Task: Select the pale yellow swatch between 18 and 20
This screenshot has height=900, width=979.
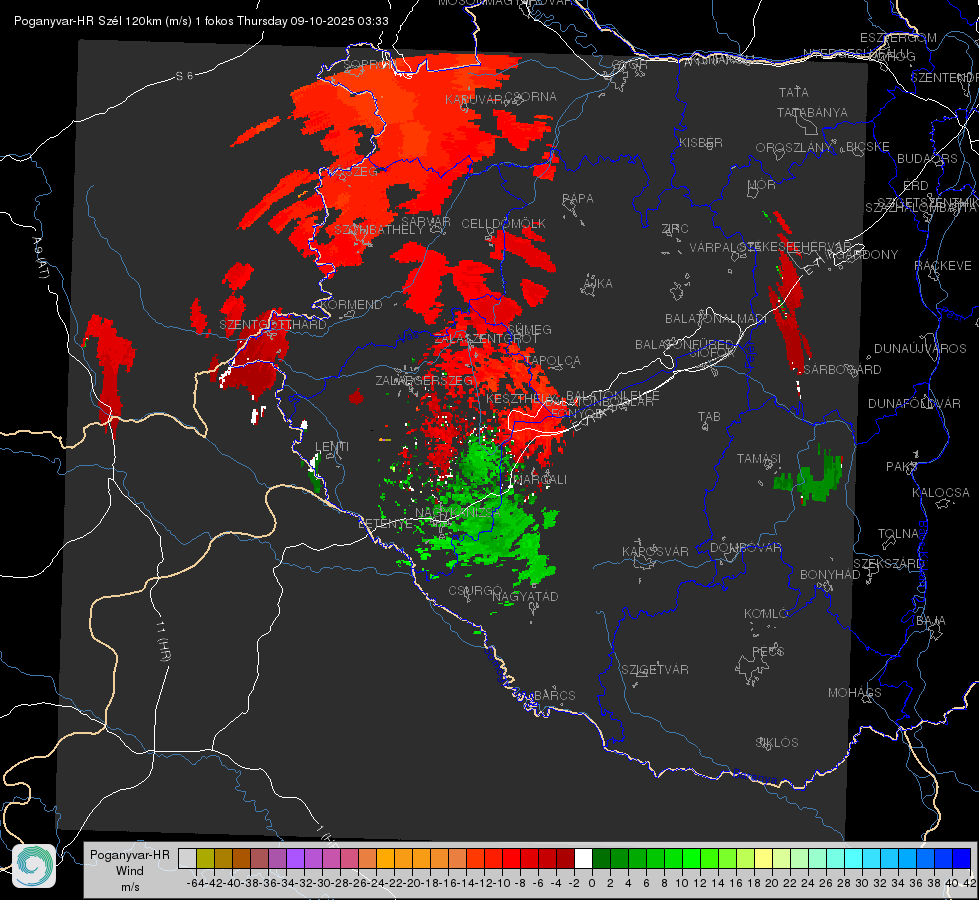Action: pos(764,858)
